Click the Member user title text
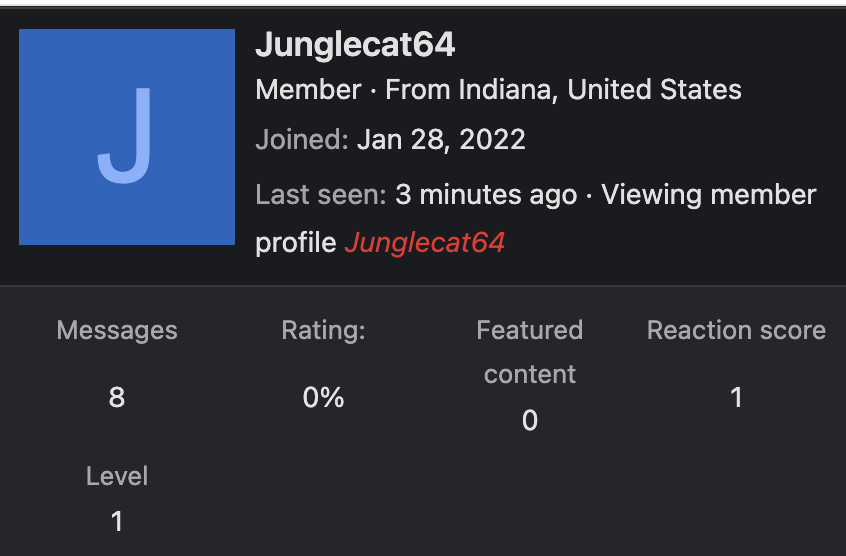The height and width of the screenshot is (556, 846). [x=308, y=90]
